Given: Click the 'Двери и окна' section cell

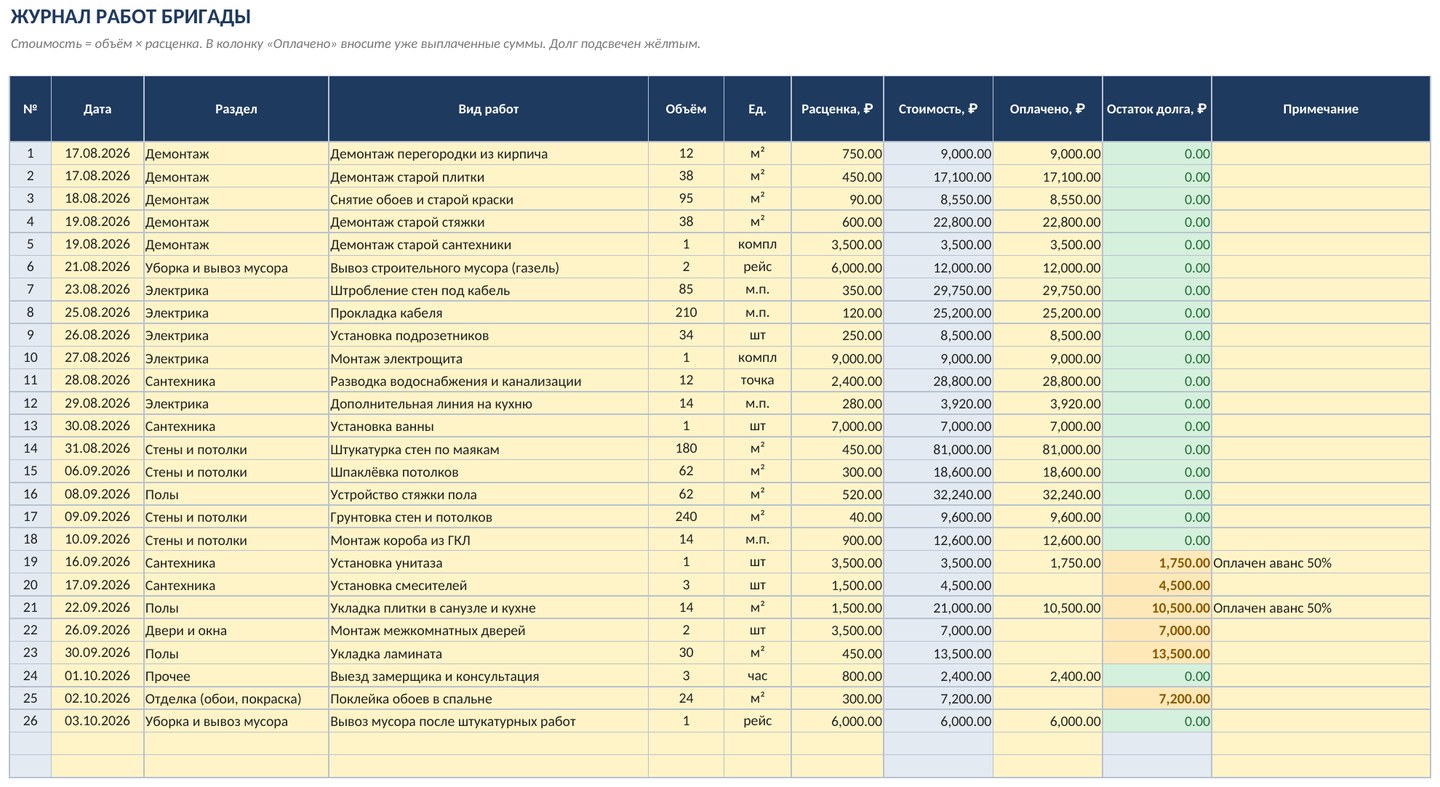Looking at the screenshot, I should (236, 630).
